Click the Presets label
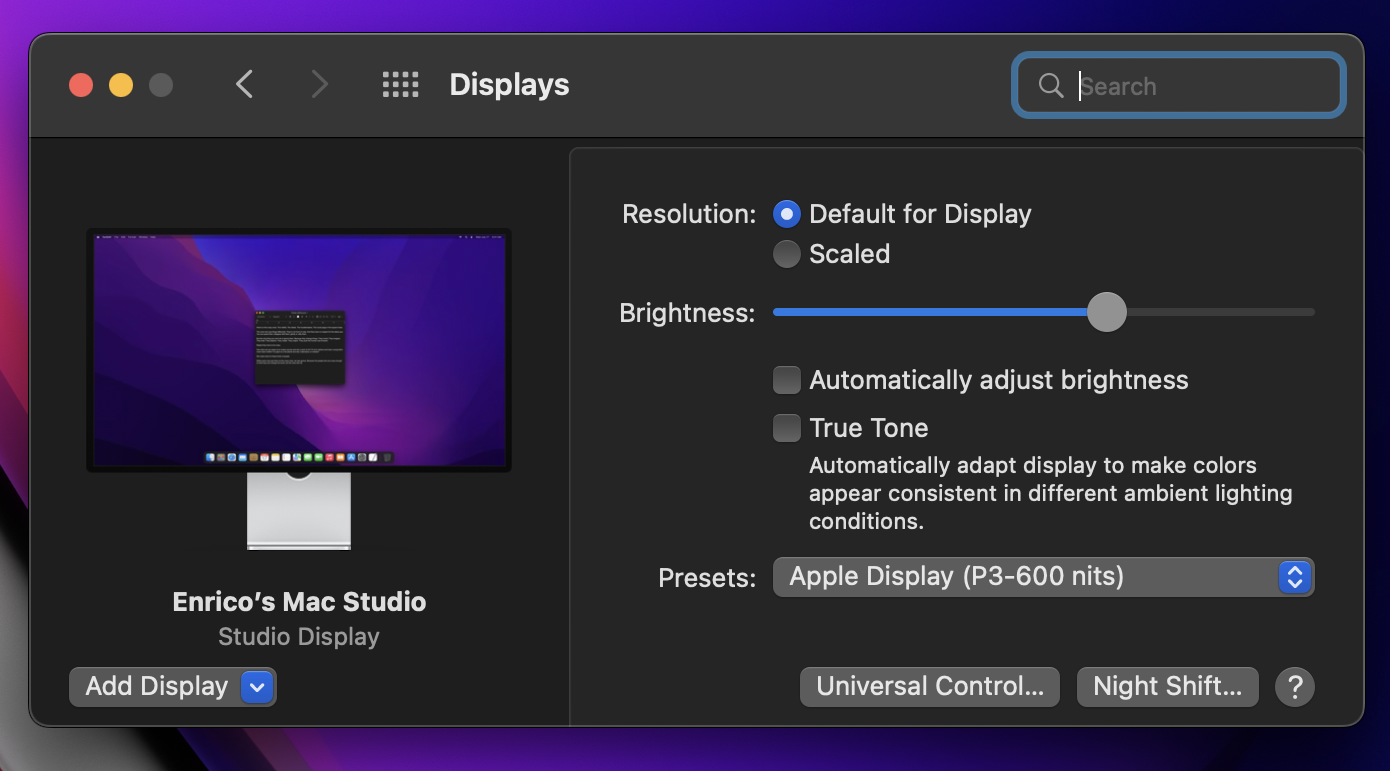 707,578
